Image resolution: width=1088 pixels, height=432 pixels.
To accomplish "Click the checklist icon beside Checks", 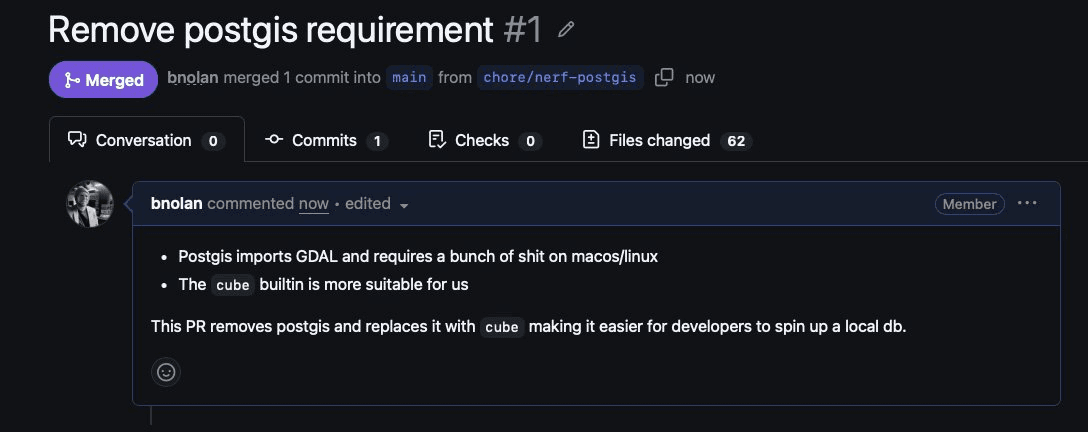I will 436,140.
